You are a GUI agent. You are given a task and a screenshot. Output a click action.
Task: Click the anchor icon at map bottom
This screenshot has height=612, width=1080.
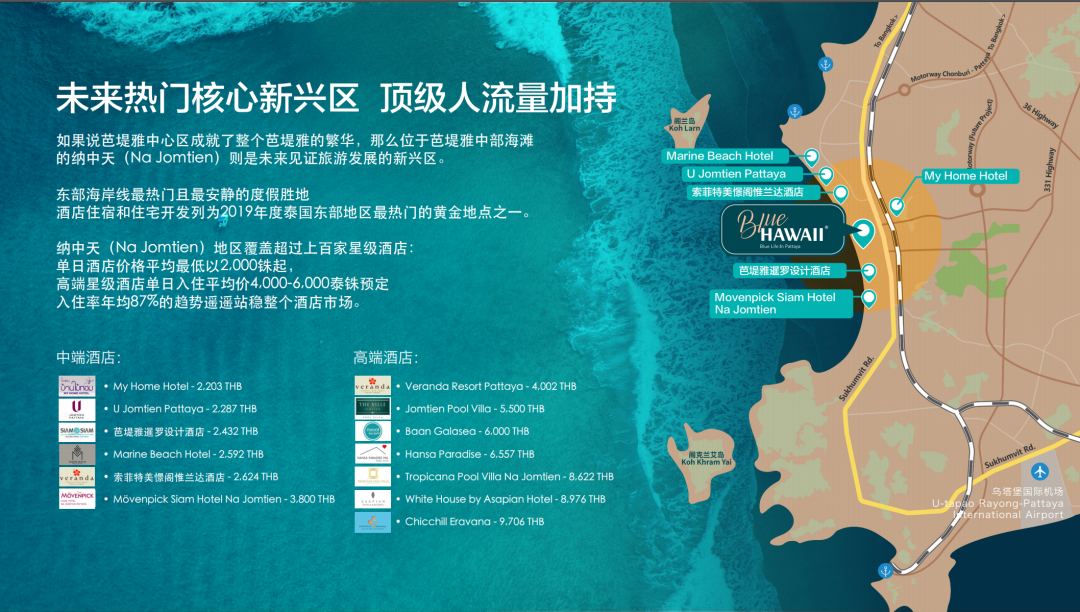click(886, 570)
